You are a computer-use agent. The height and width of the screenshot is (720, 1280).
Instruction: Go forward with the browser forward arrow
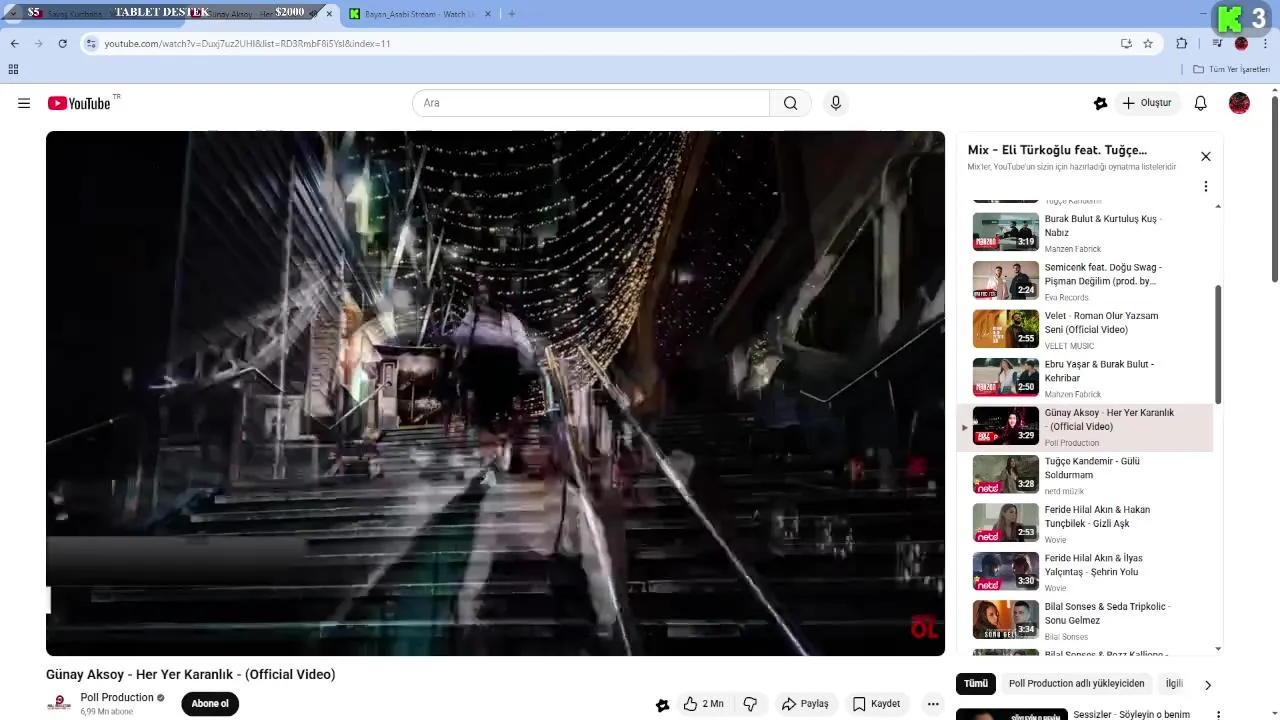pyautogui.click(x=38, y=43)
